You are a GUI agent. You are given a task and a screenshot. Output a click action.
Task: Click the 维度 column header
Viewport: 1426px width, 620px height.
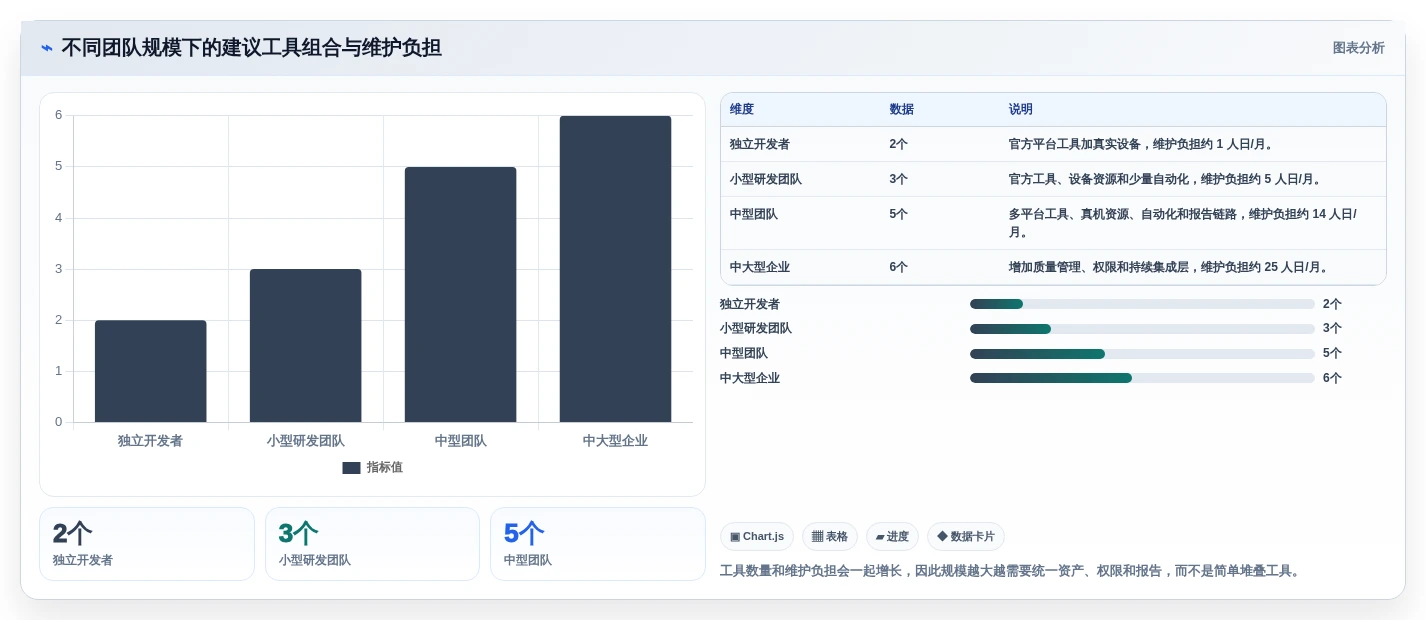tap(742, 110)
